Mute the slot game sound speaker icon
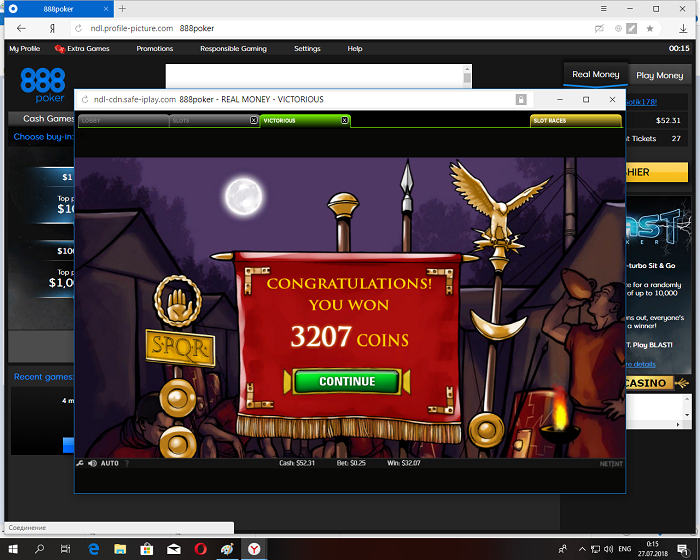The height and width of the screenshot is (560, 700). click(92, 463)
